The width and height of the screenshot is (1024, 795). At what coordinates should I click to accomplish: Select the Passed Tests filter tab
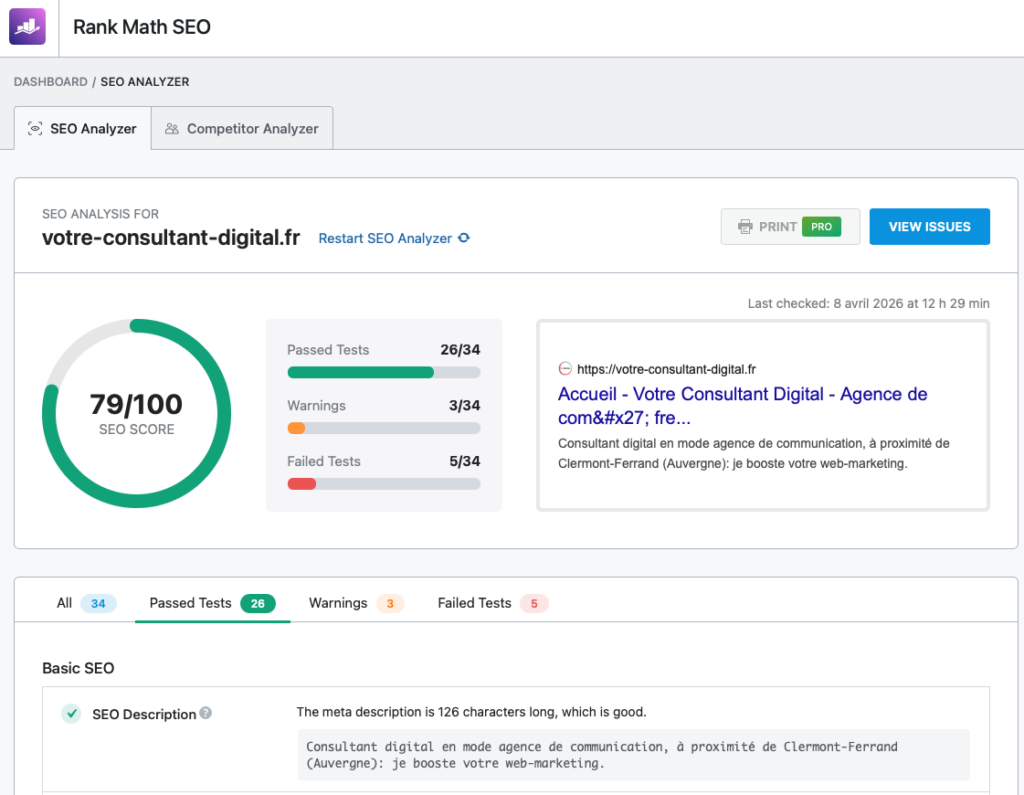[212, 603]
